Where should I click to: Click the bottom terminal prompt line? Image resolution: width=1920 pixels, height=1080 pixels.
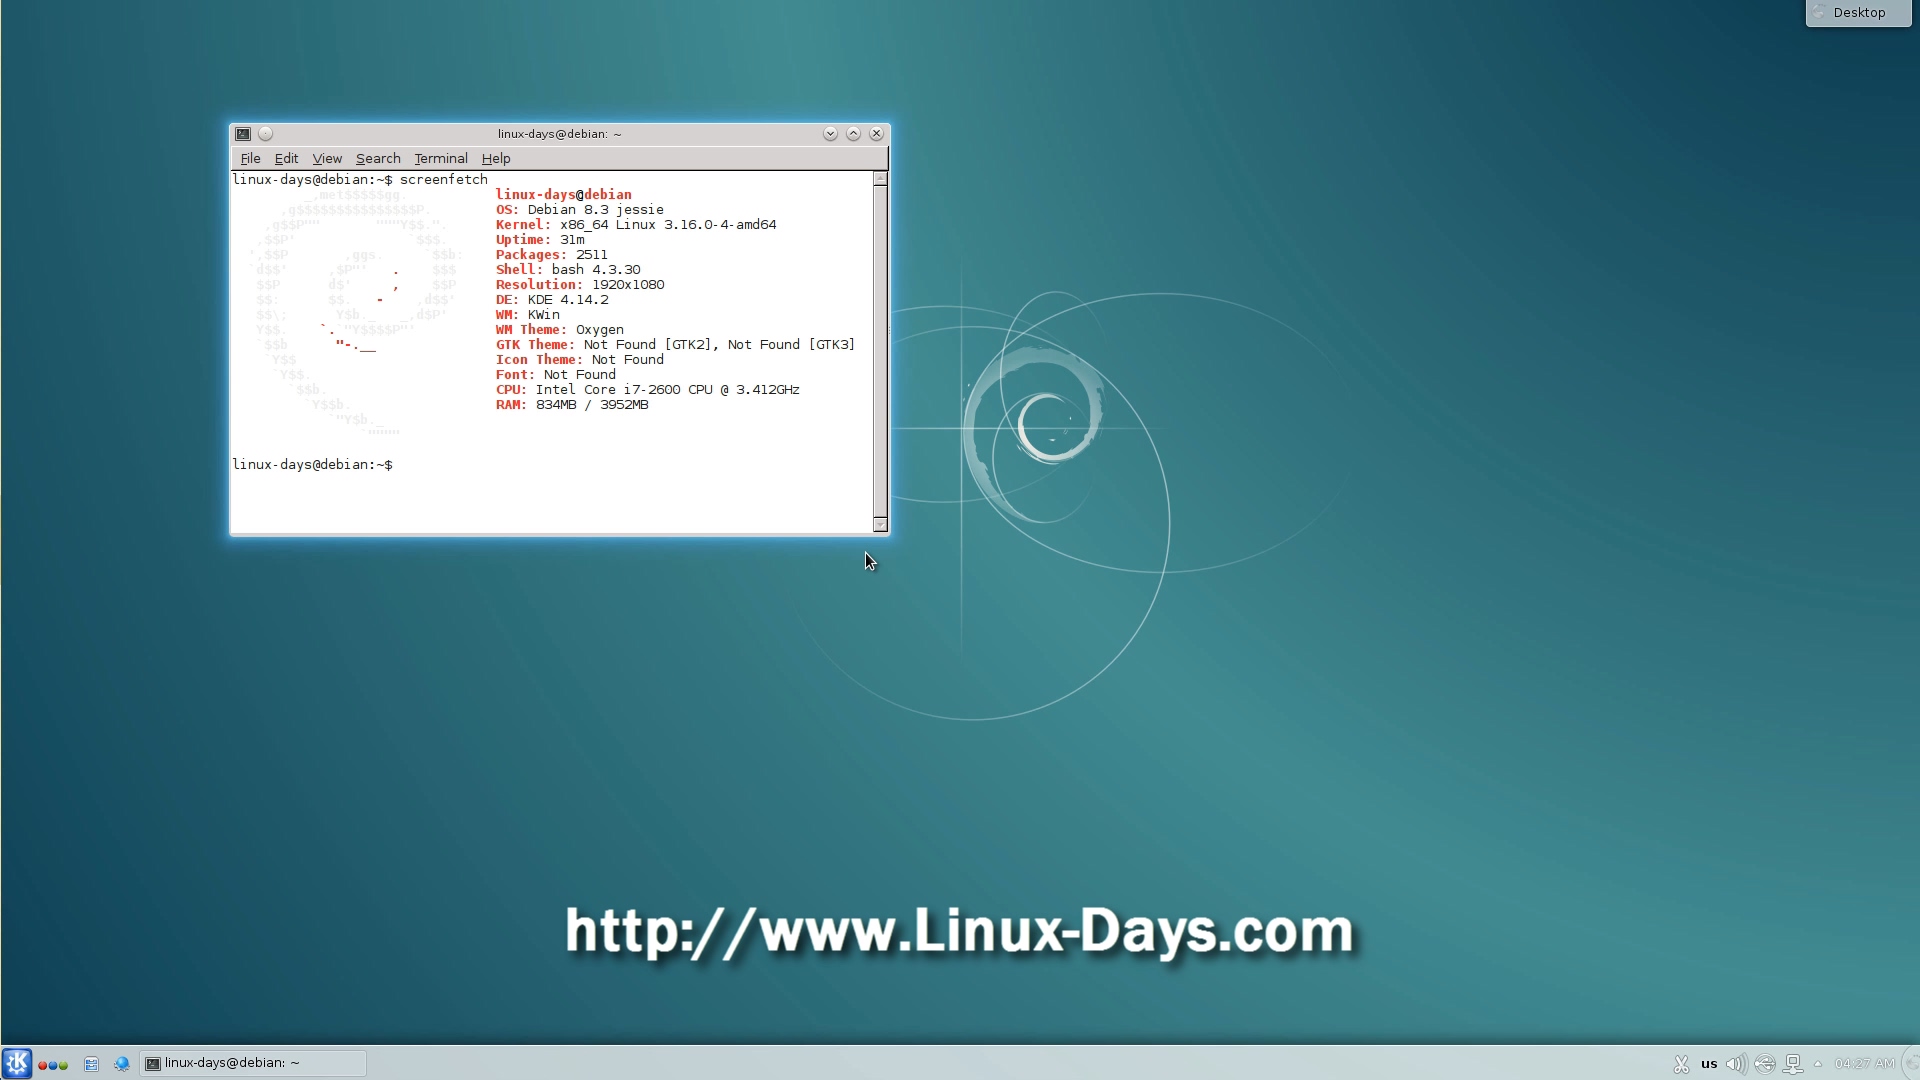pos(312,465)
